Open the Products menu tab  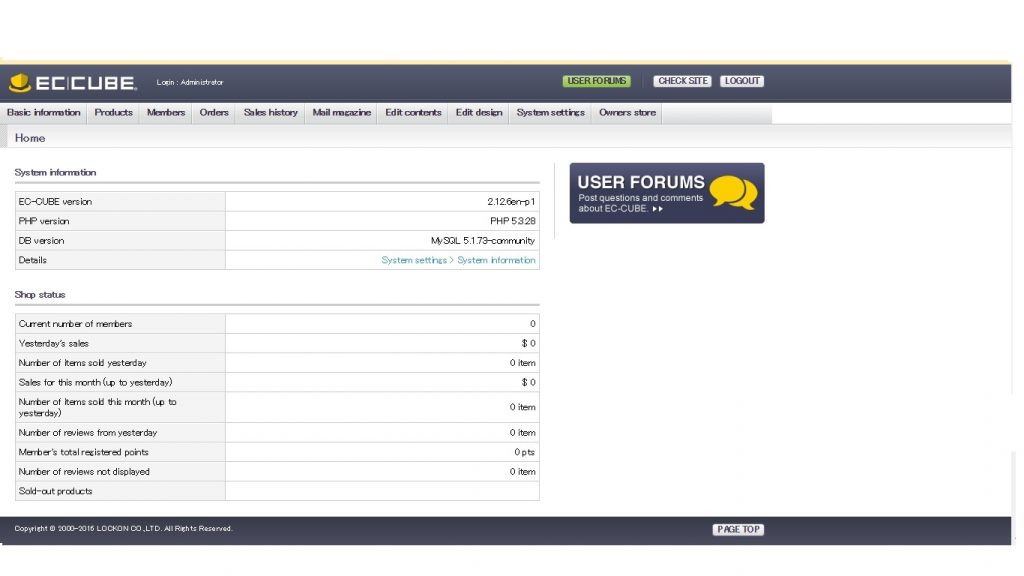click(x=112, y=113)
